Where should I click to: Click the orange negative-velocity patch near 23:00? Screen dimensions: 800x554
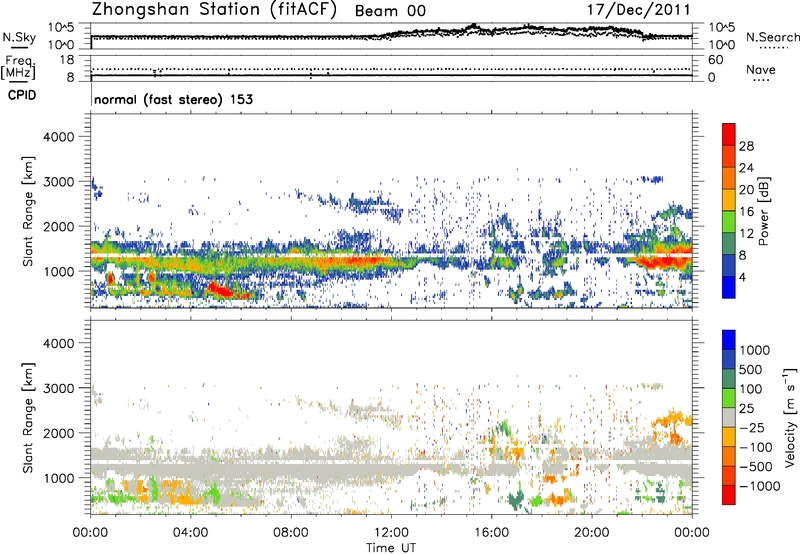671,421
